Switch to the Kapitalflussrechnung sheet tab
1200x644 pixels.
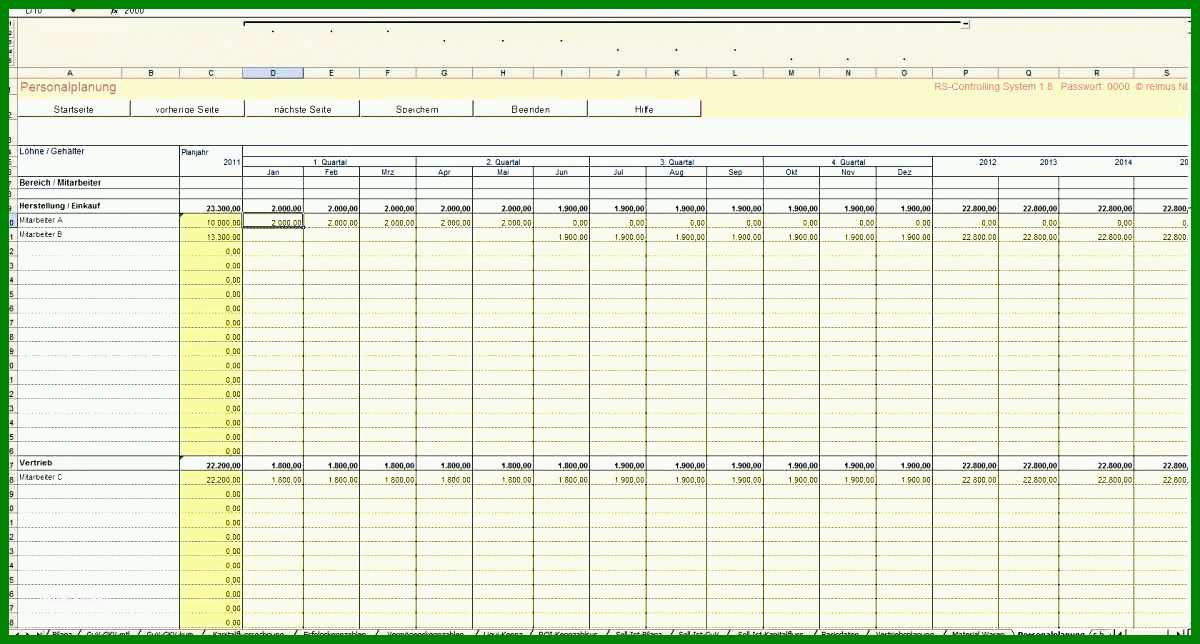(248, 635)
